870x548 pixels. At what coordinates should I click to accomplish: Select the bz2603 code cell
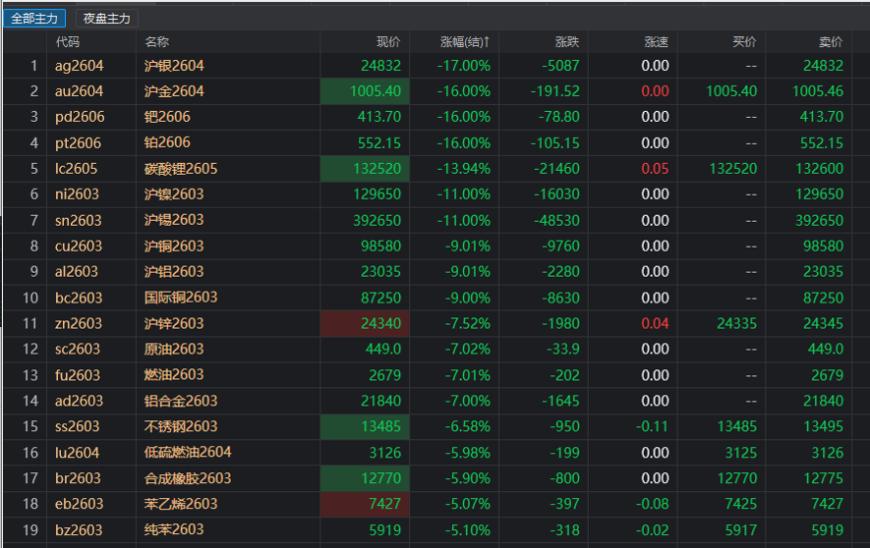coord(79,530)
